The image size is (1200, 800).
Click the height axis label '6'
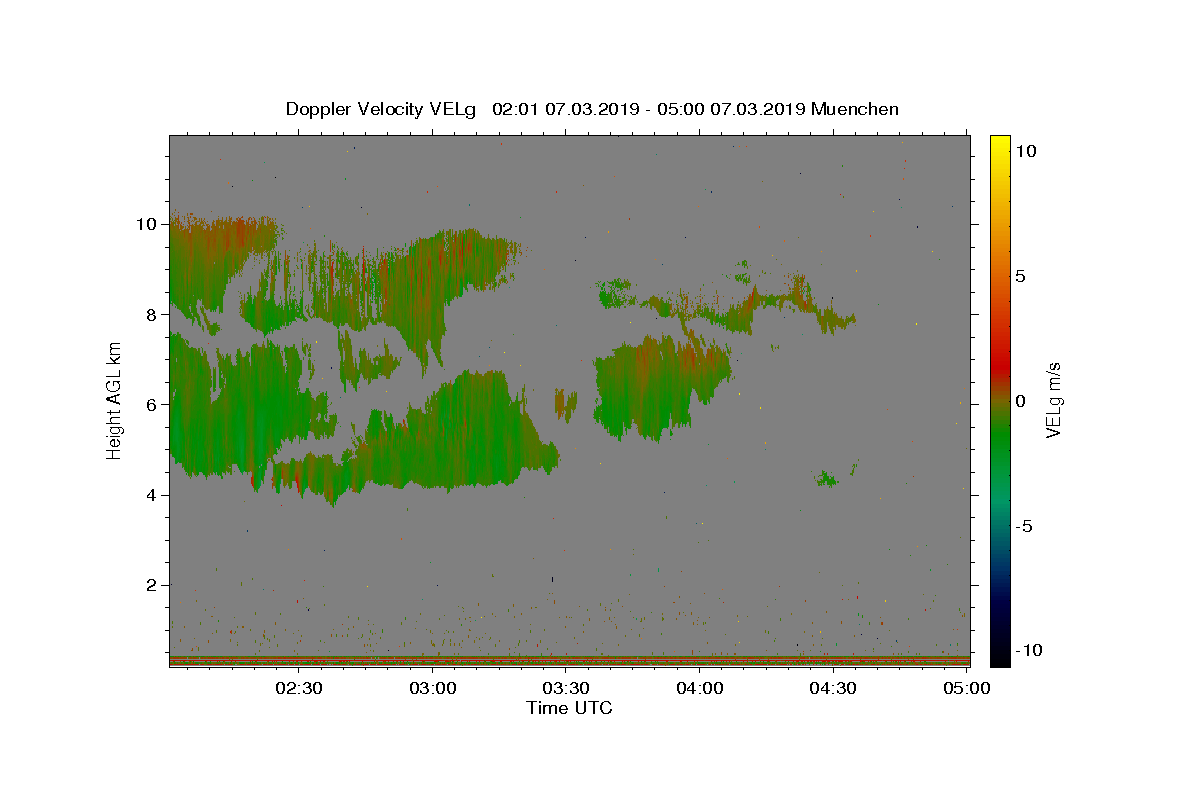point(154,405)
